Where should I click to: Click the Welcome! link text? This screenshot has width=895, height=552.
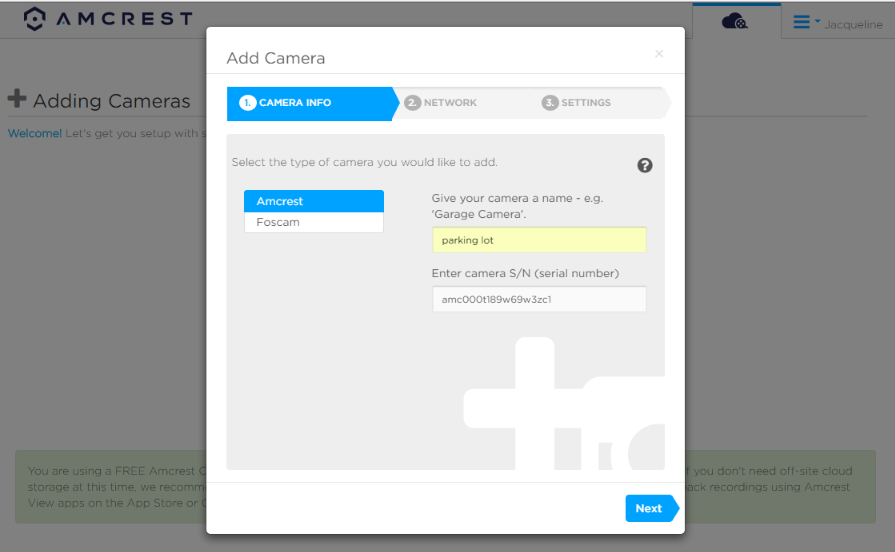35,134
